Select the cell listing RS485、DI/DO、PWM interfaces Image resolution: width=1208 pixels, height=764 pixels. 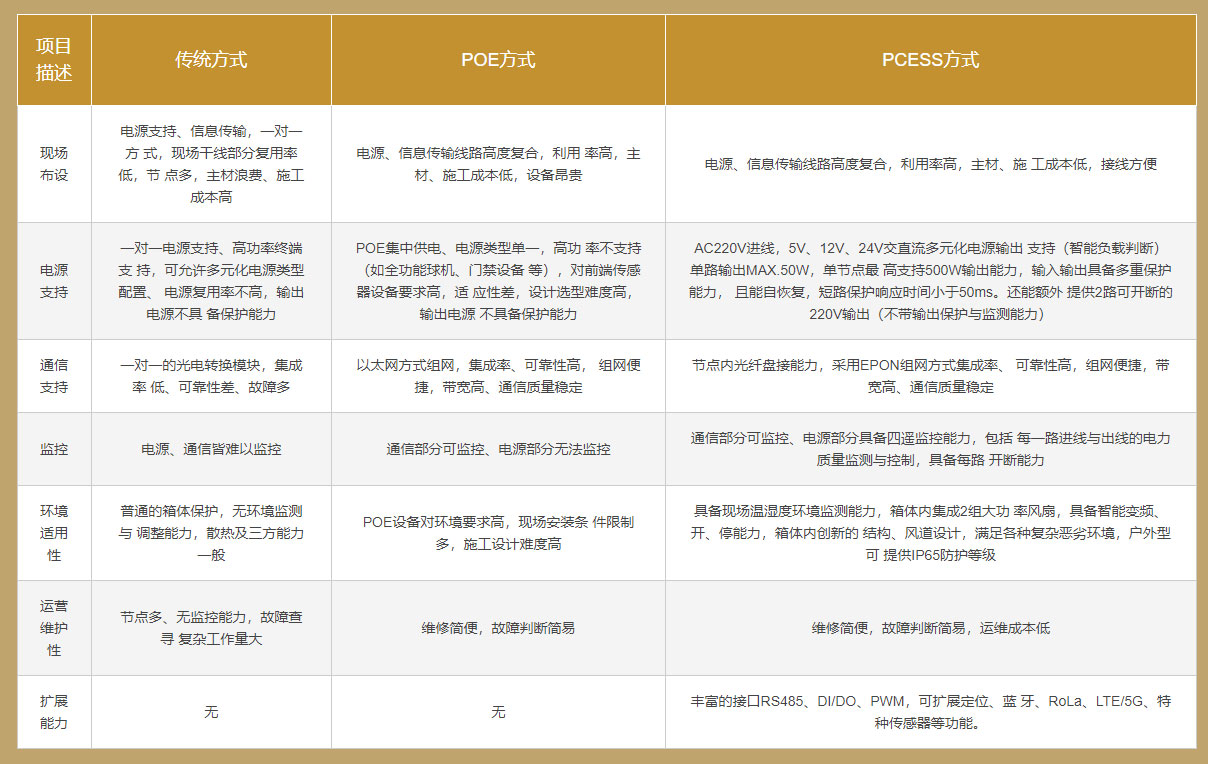[x=930, y=712]
